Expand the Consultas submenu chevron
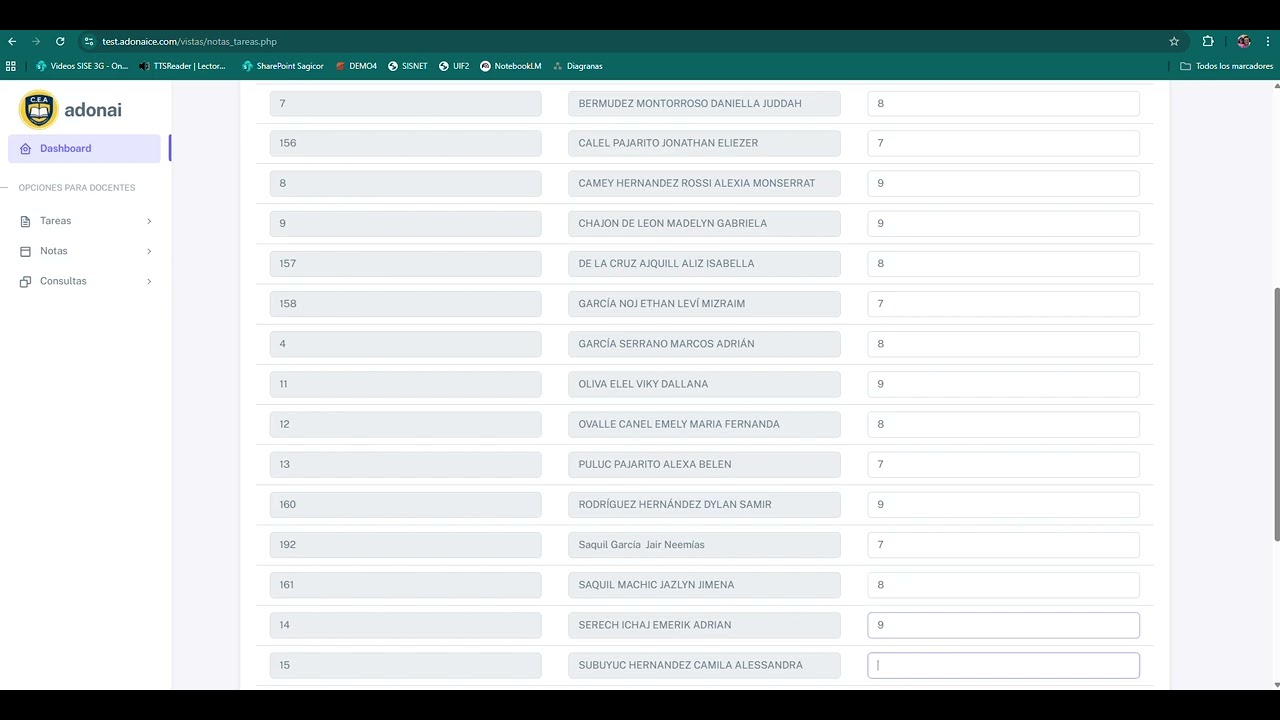This screenshot has width=1280, height=720. click(149, 281)
